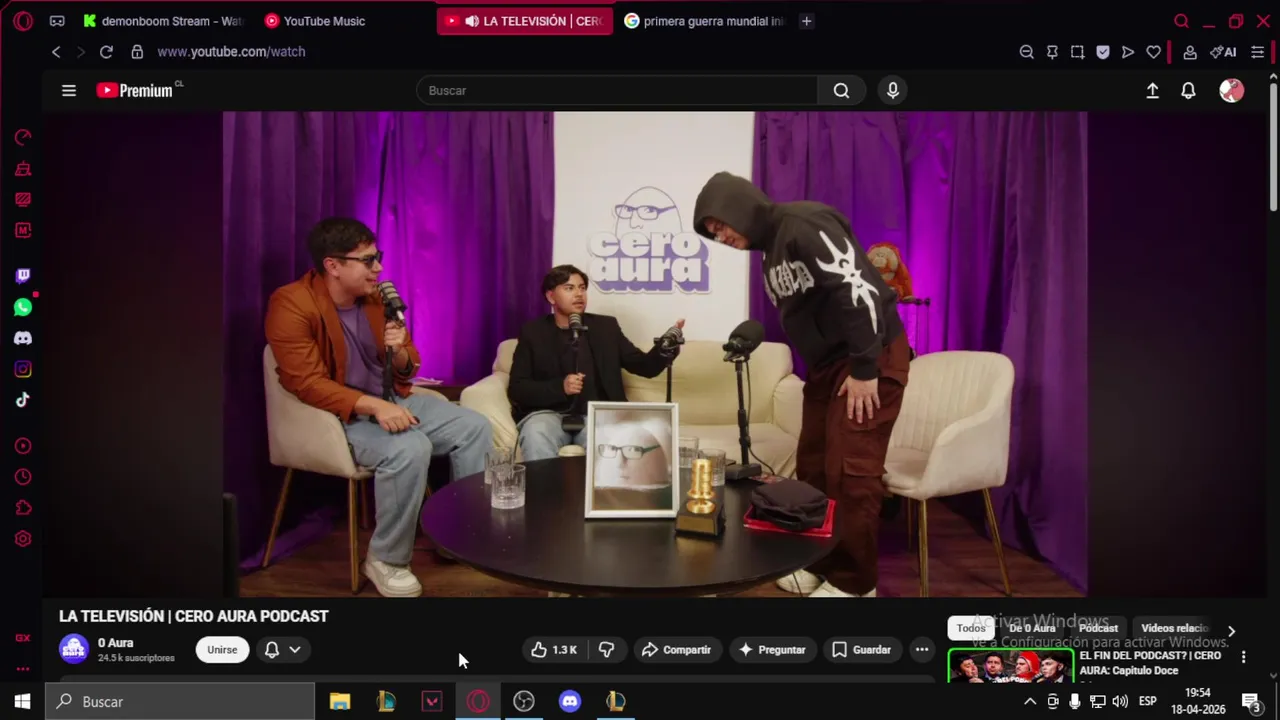Screen dimensions: 1280x720
Task: Open sidebar settings gear icon
Action: pos(23,539)
